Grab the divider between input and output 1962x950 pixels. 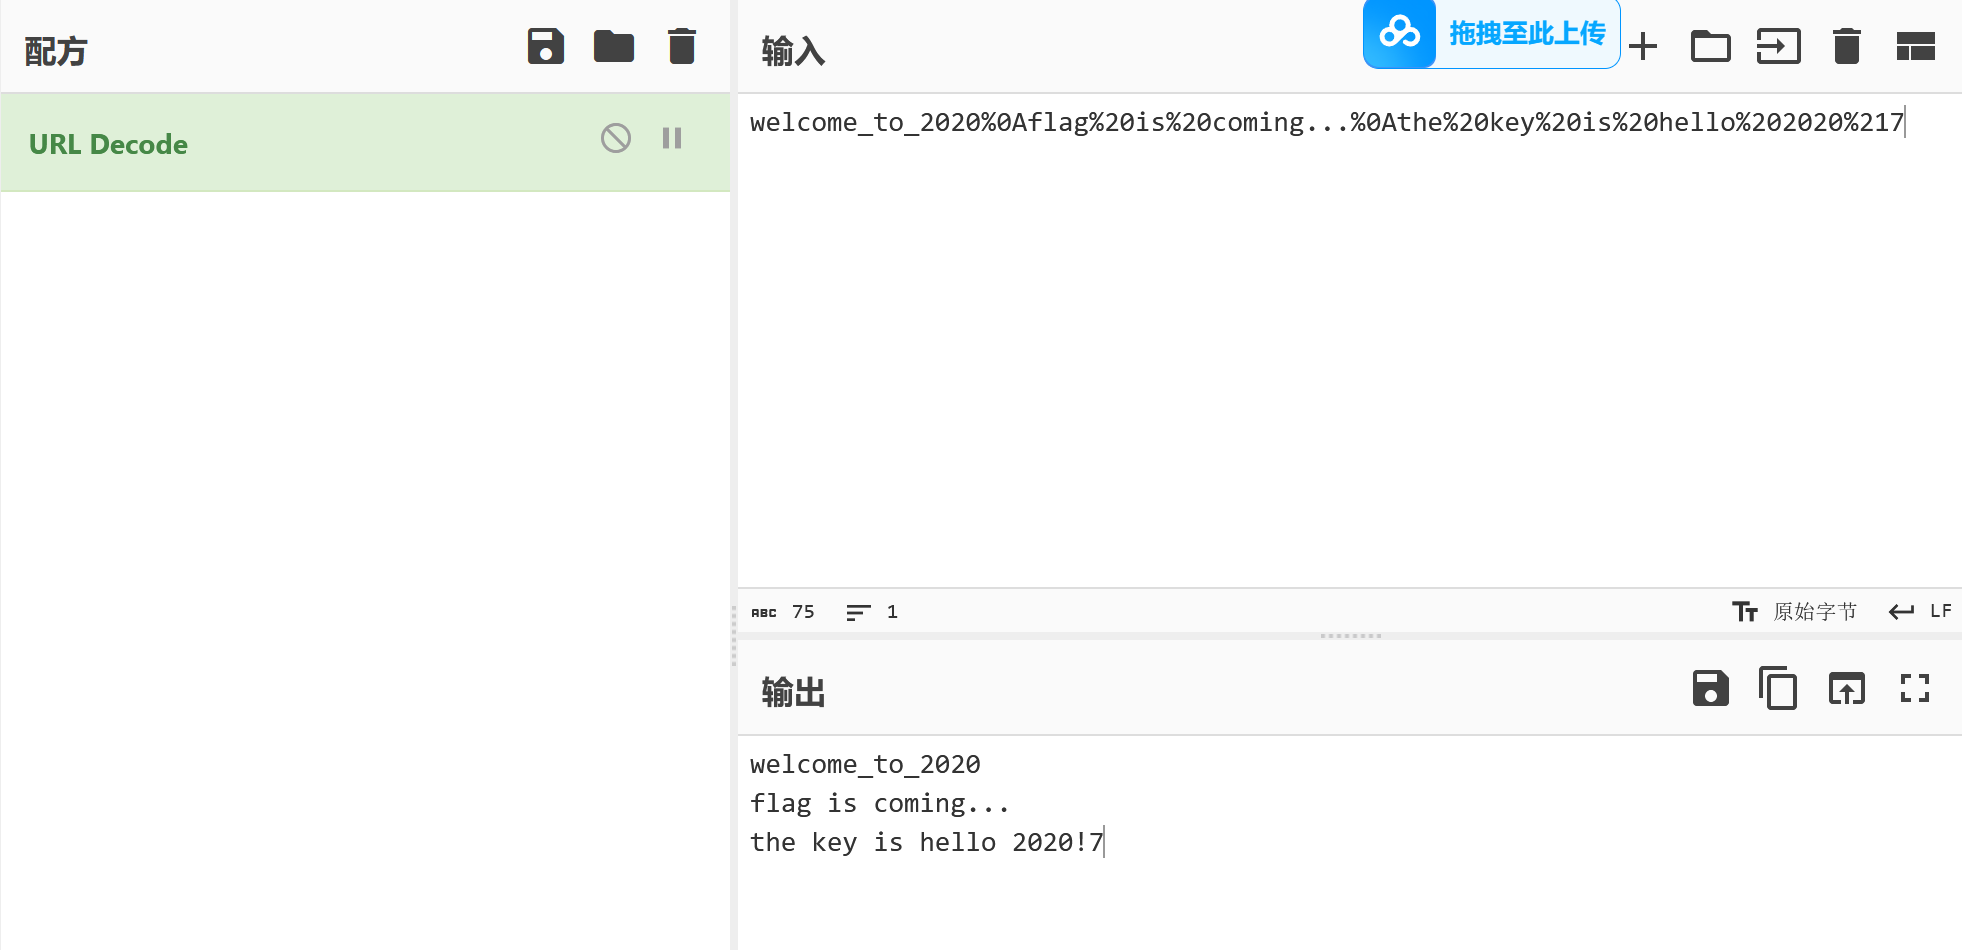[x=1350, y=636]
